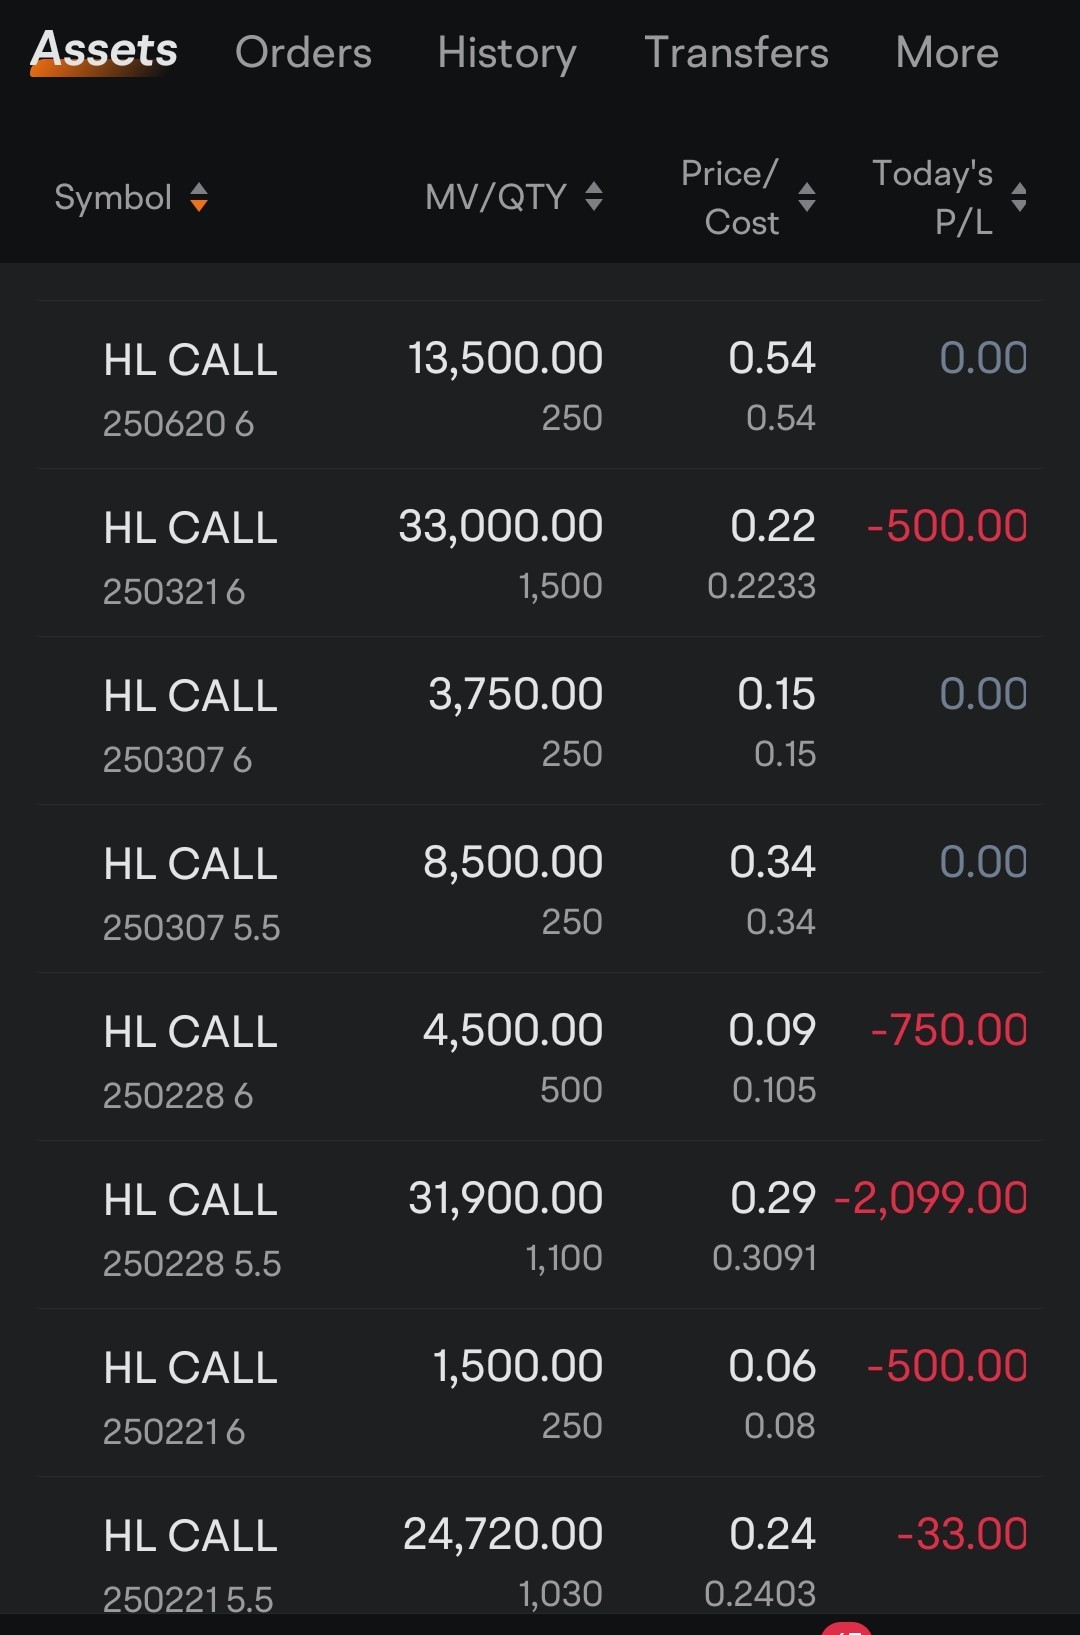
Task: Open the More tab
Action: tap(947, 52)
